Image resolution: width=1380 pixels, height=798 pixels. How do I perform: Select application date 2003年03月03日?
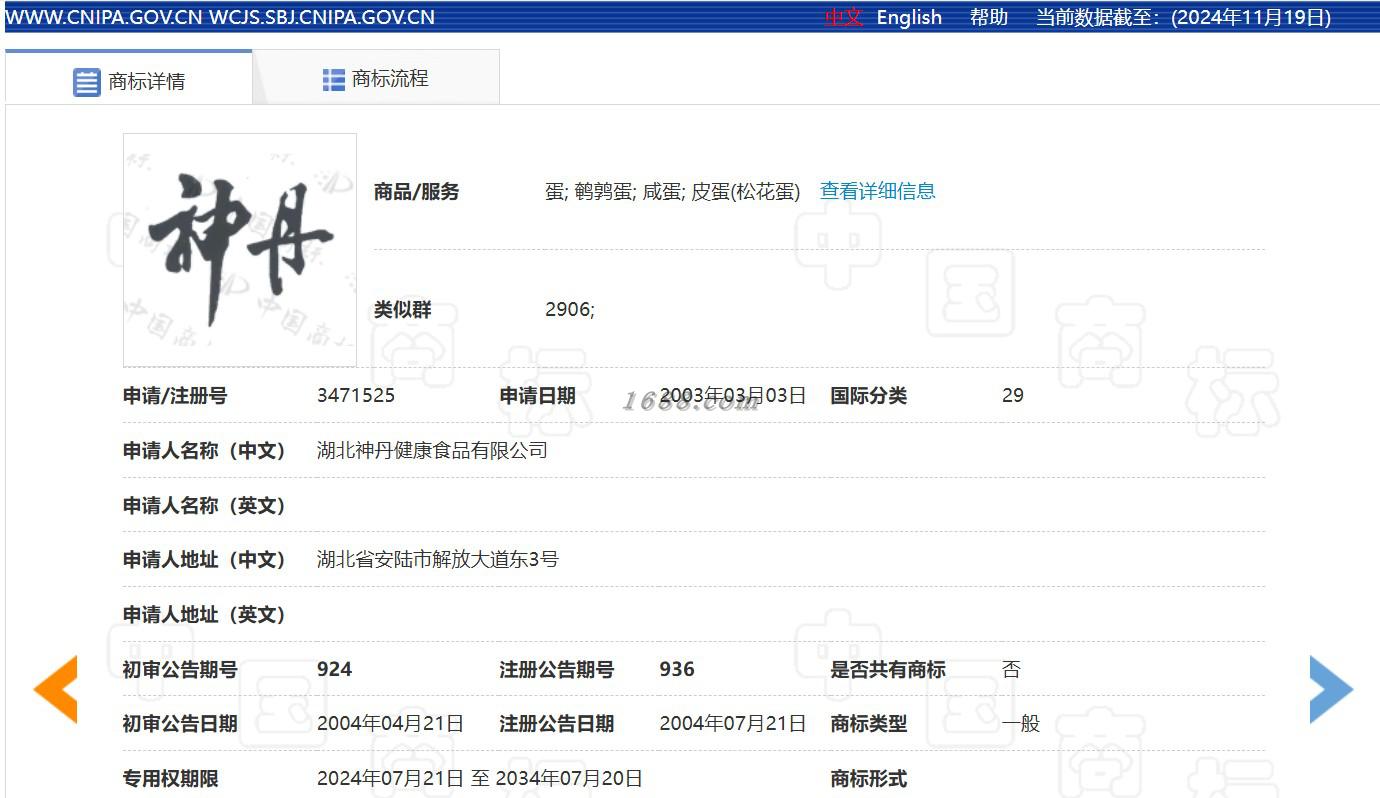click(733, 395)
